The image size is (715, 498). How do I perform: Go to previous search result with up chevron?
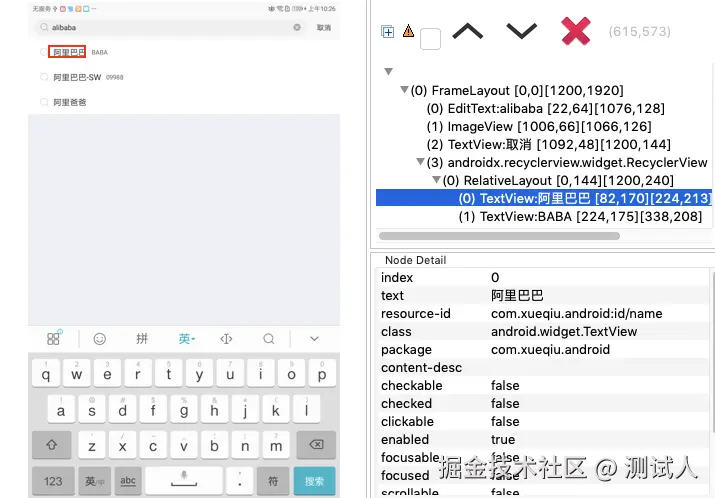tap(467, 31)
